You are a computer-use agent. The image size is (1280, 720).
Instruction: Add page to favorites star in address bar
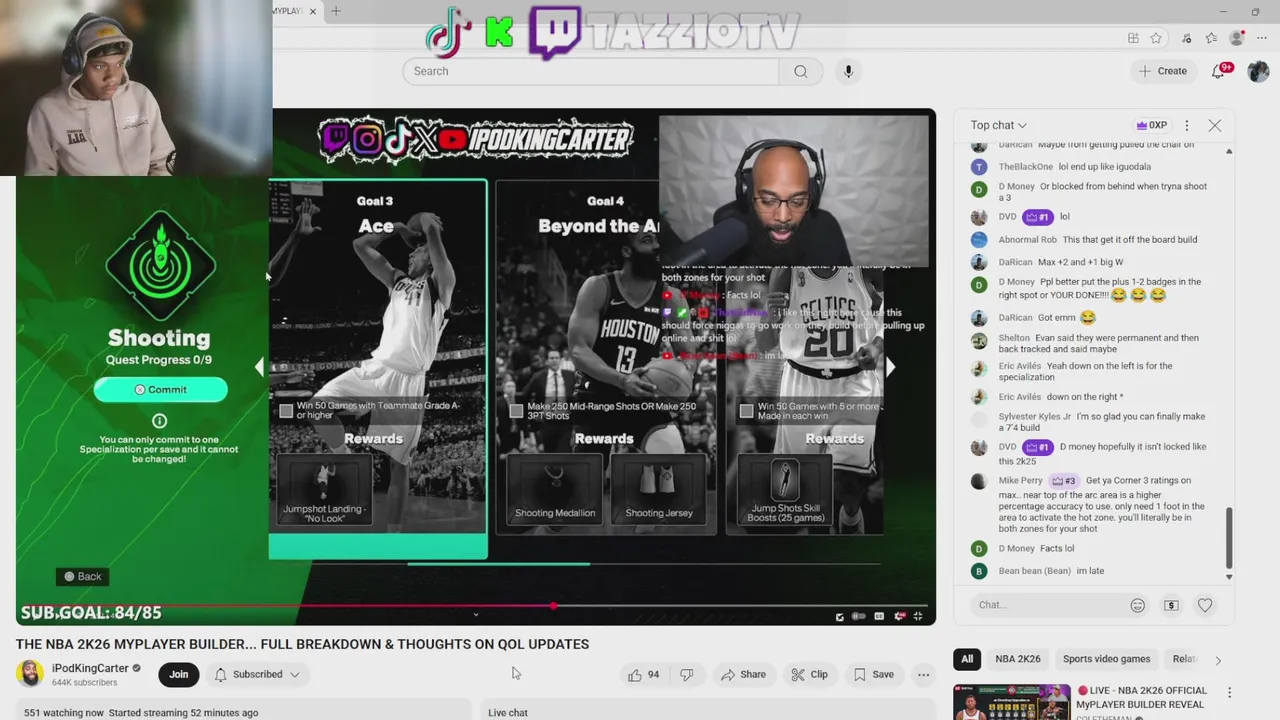tap(1156, 38)
